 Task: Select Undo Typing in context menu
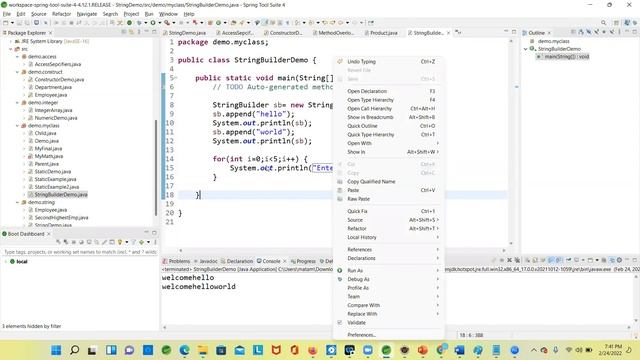[388, 62]
